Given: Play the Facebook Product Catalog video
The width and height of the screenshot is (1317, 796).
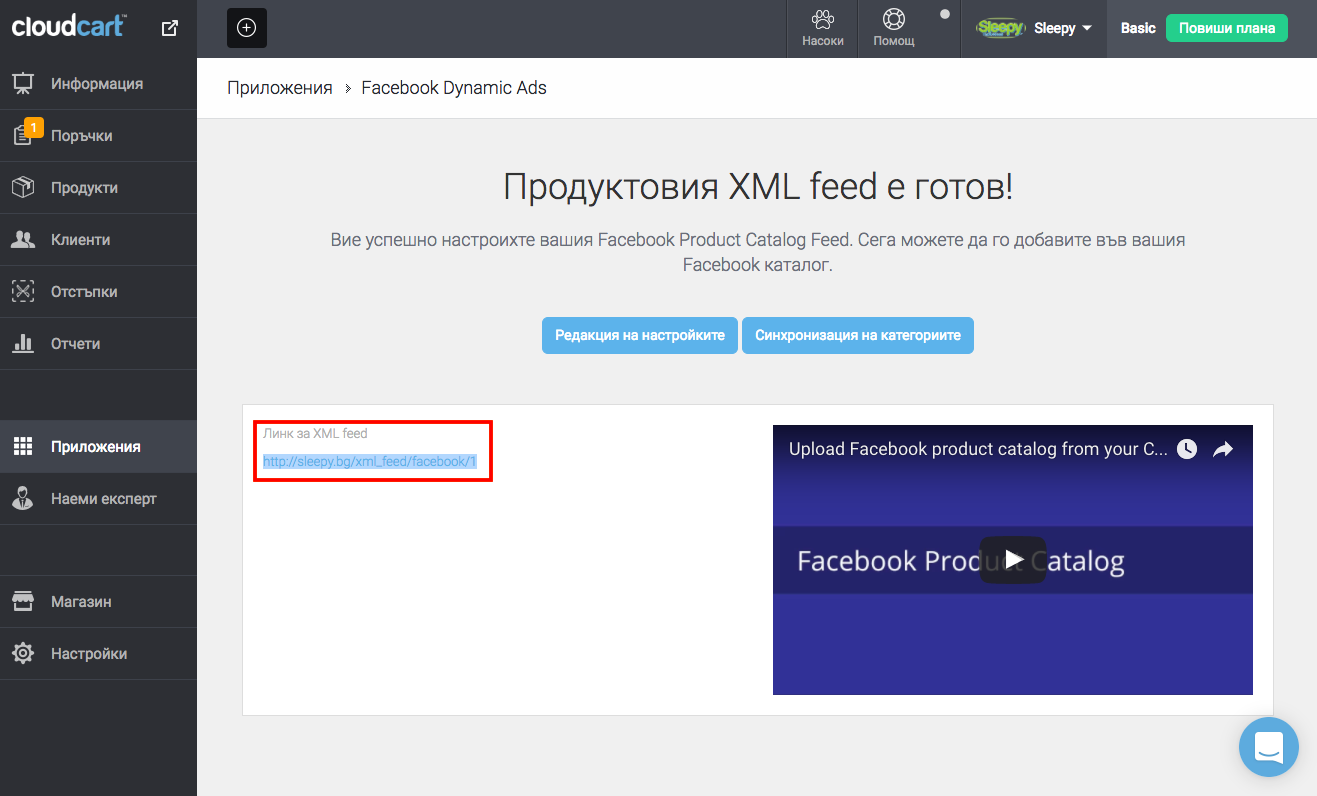Looking at the screenshot, I should click(x=1013, y=560).
